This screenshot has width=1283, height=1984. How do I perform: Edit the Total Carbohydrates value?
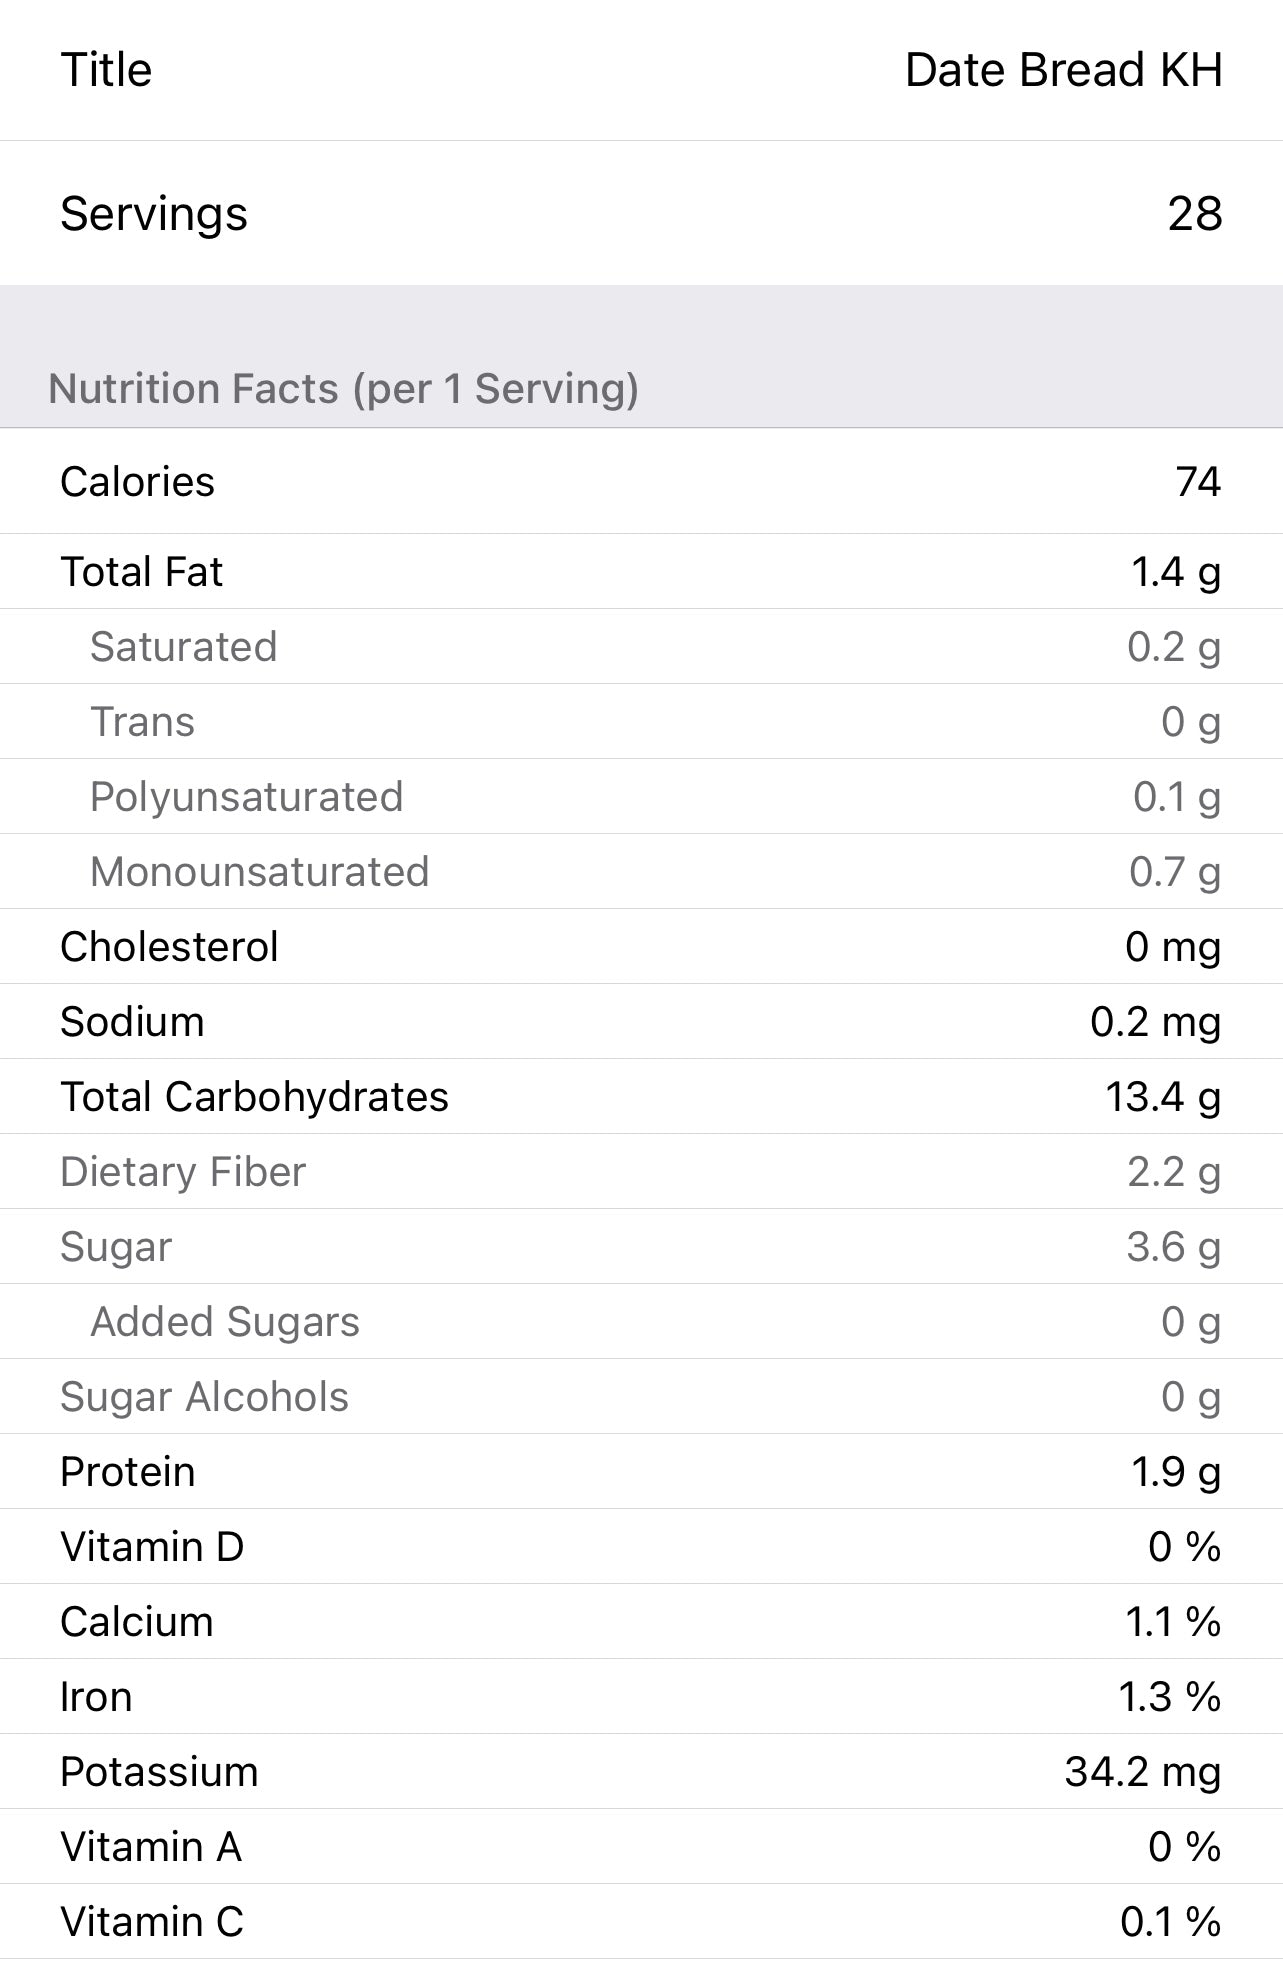coord(1162,1097)
